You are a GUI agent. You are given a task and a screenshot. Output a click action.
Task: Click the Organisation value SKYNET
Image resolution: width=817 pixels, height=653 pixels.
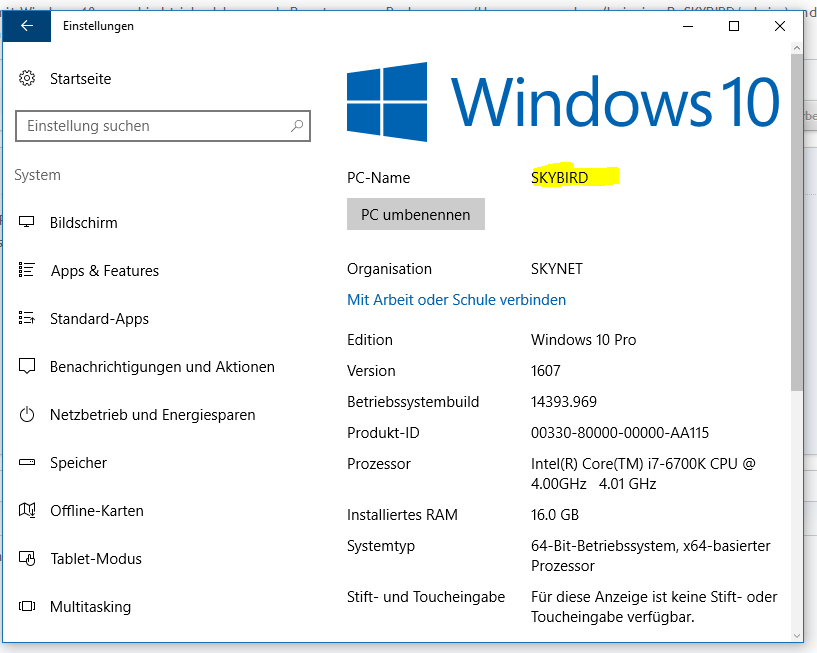(x=557, y=269)
